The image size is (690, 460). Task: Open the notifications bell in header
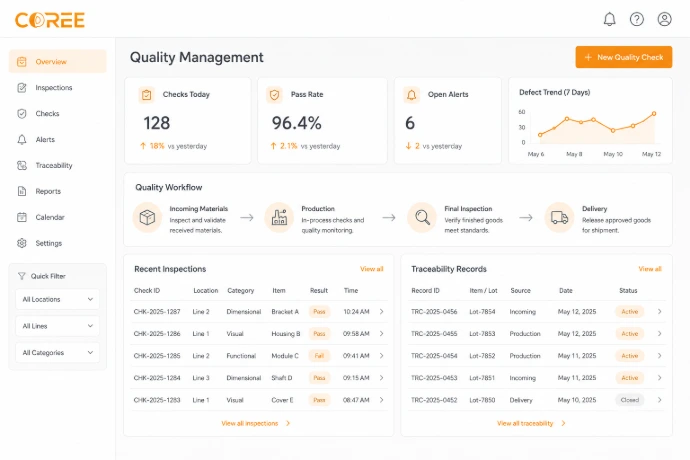[x=609, y=19]
